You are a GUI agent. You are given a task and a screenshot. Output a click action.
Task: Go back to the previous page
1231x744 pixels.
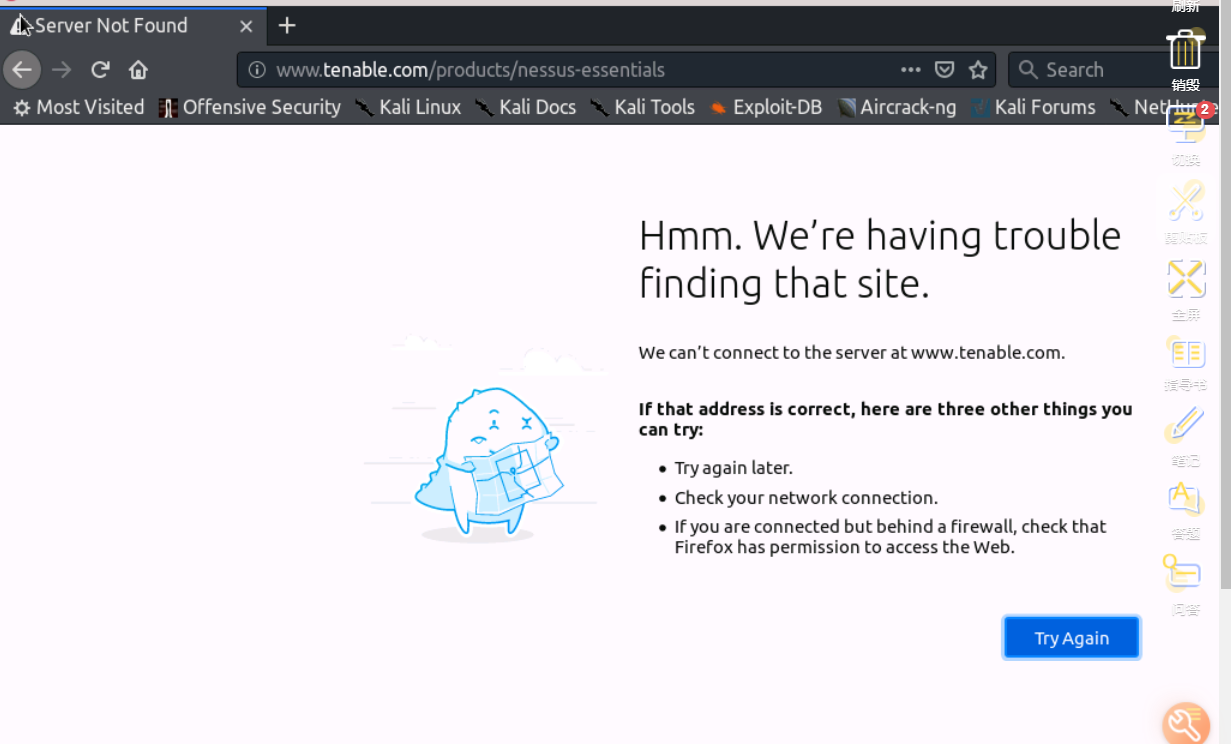point(22,70)
